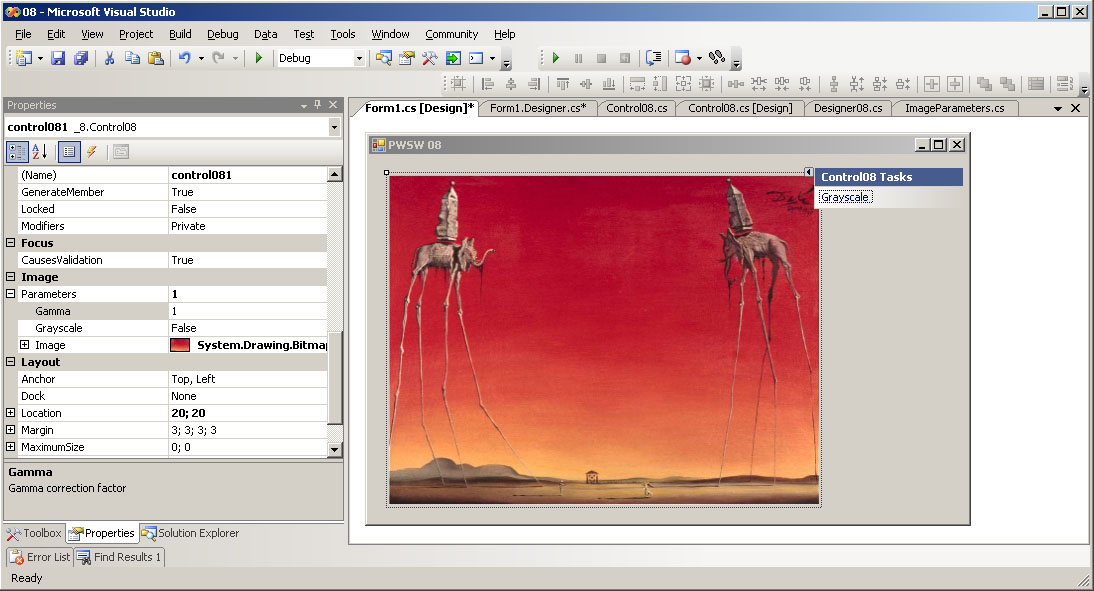This screenshot has width=1094, height=591.
Task: Click the Start Page green arrow icon
Action: 453,58
